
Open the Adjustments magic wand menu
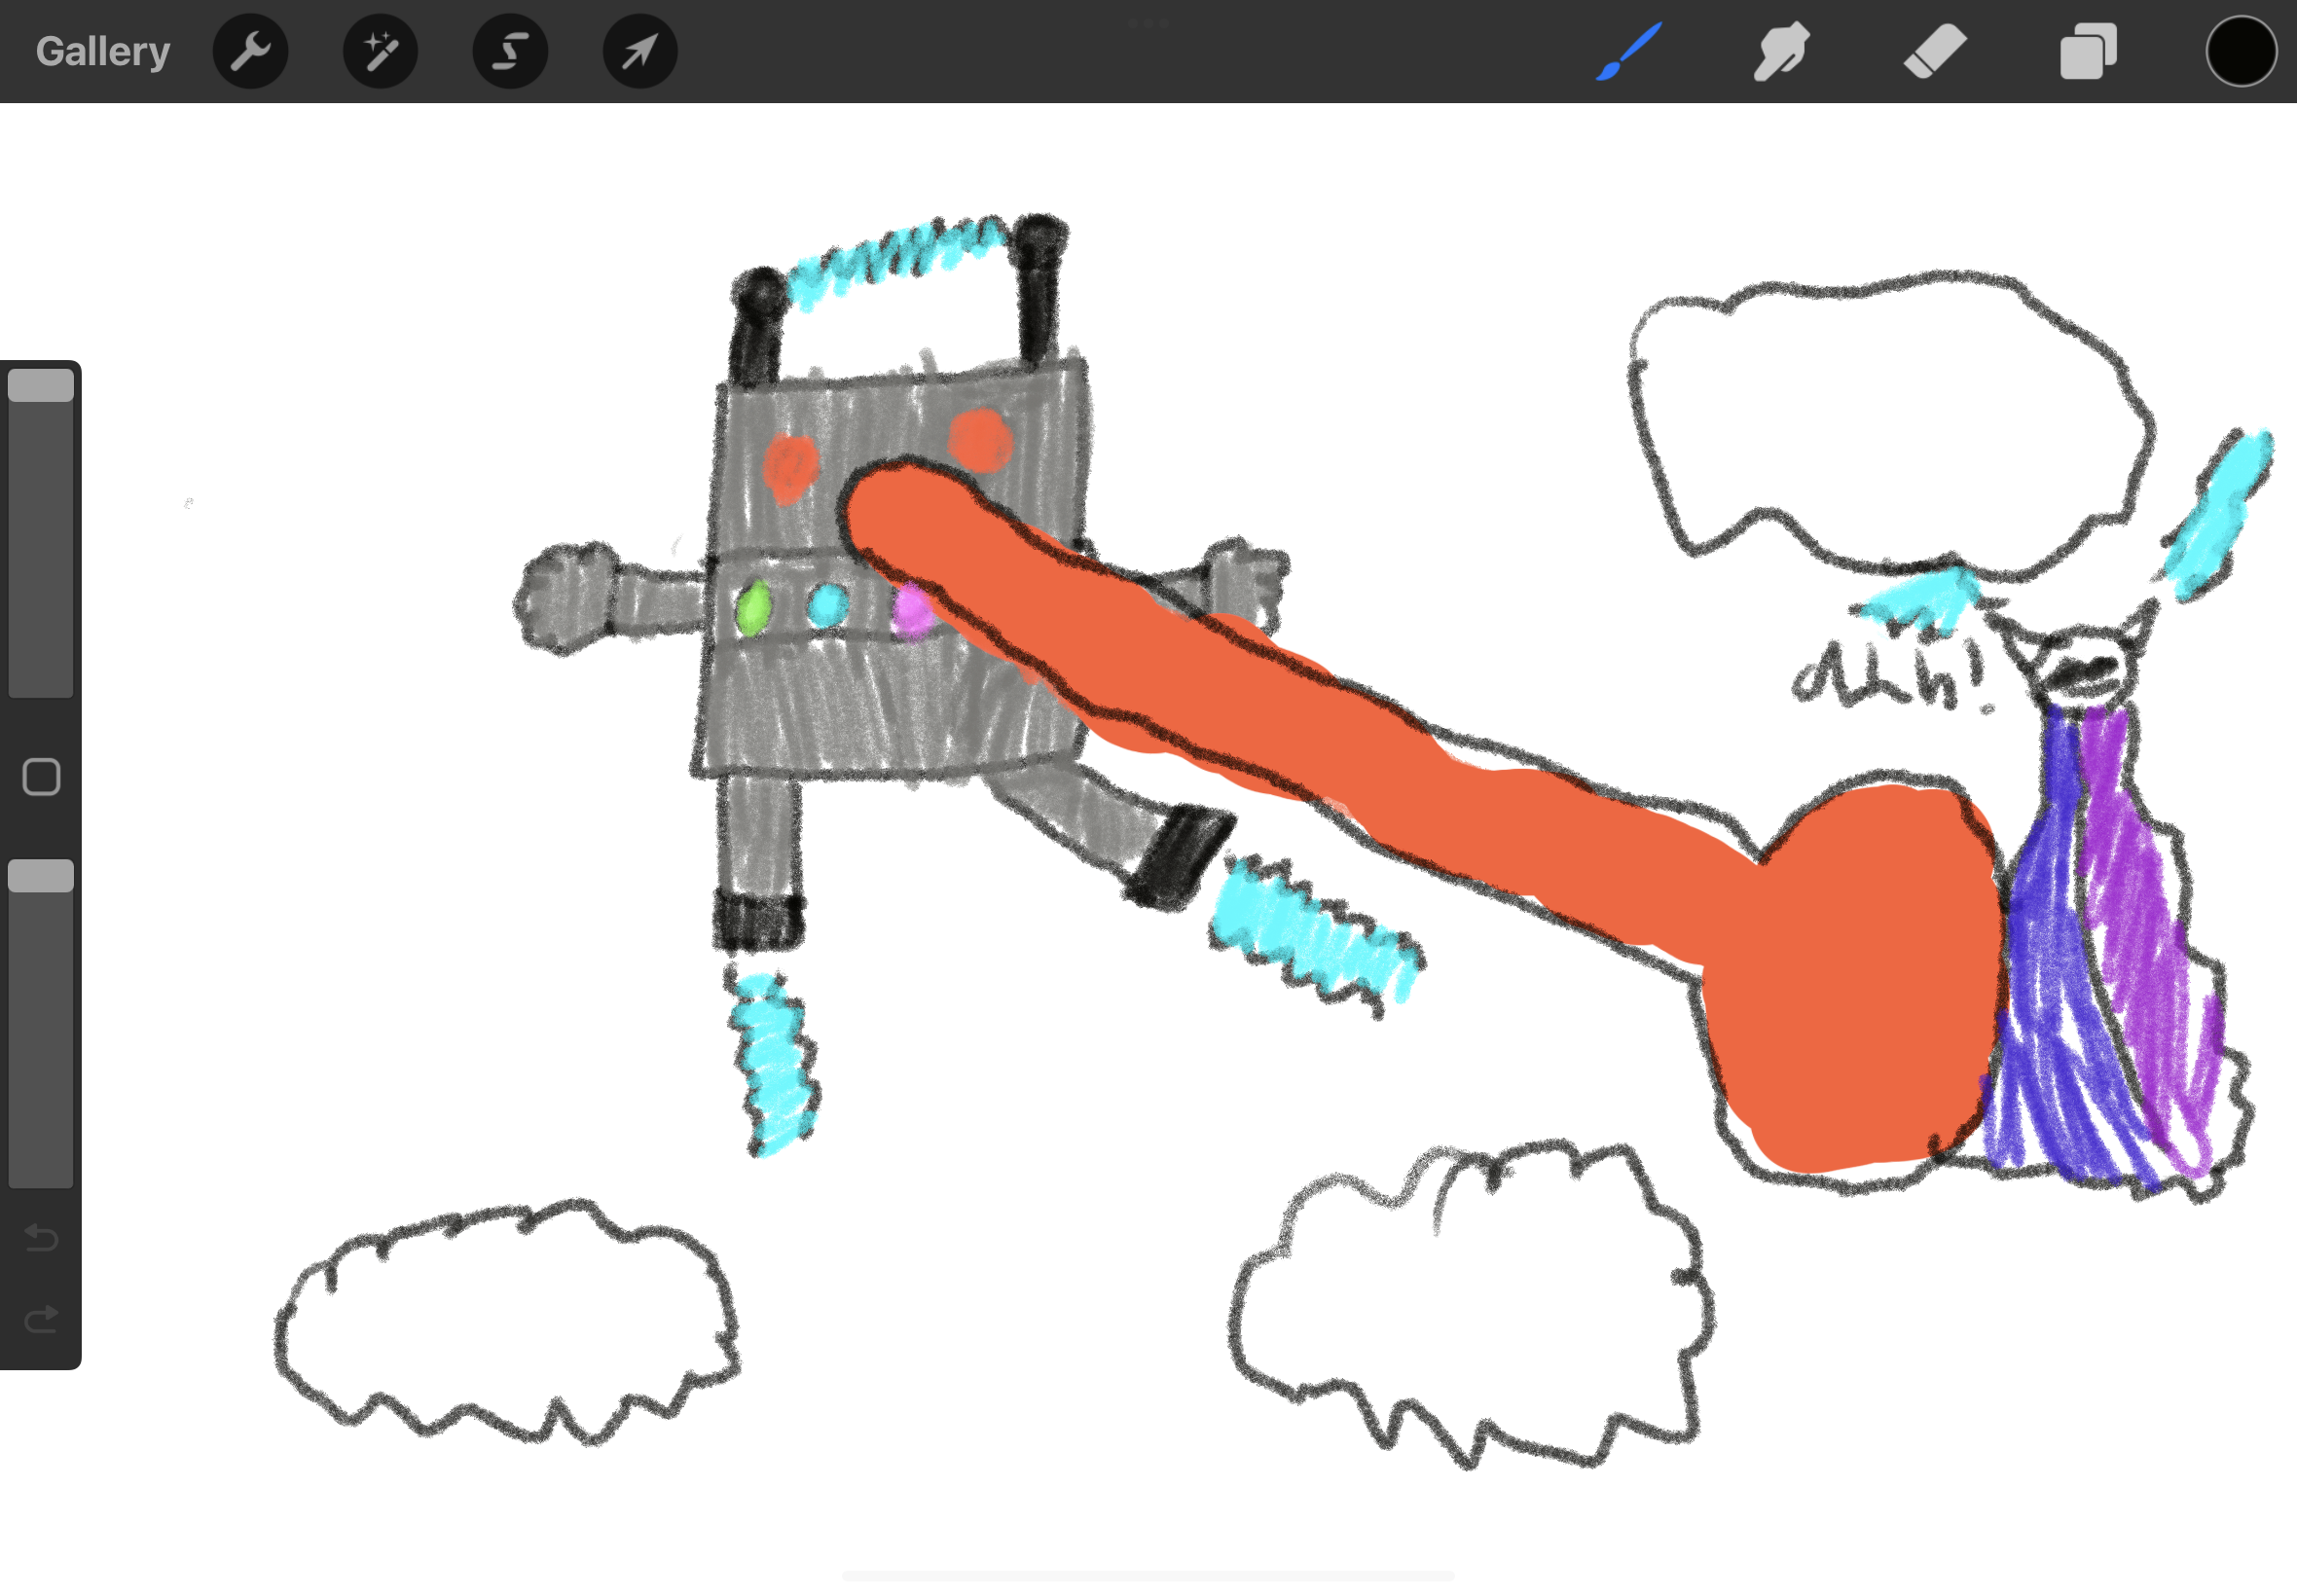380,51
